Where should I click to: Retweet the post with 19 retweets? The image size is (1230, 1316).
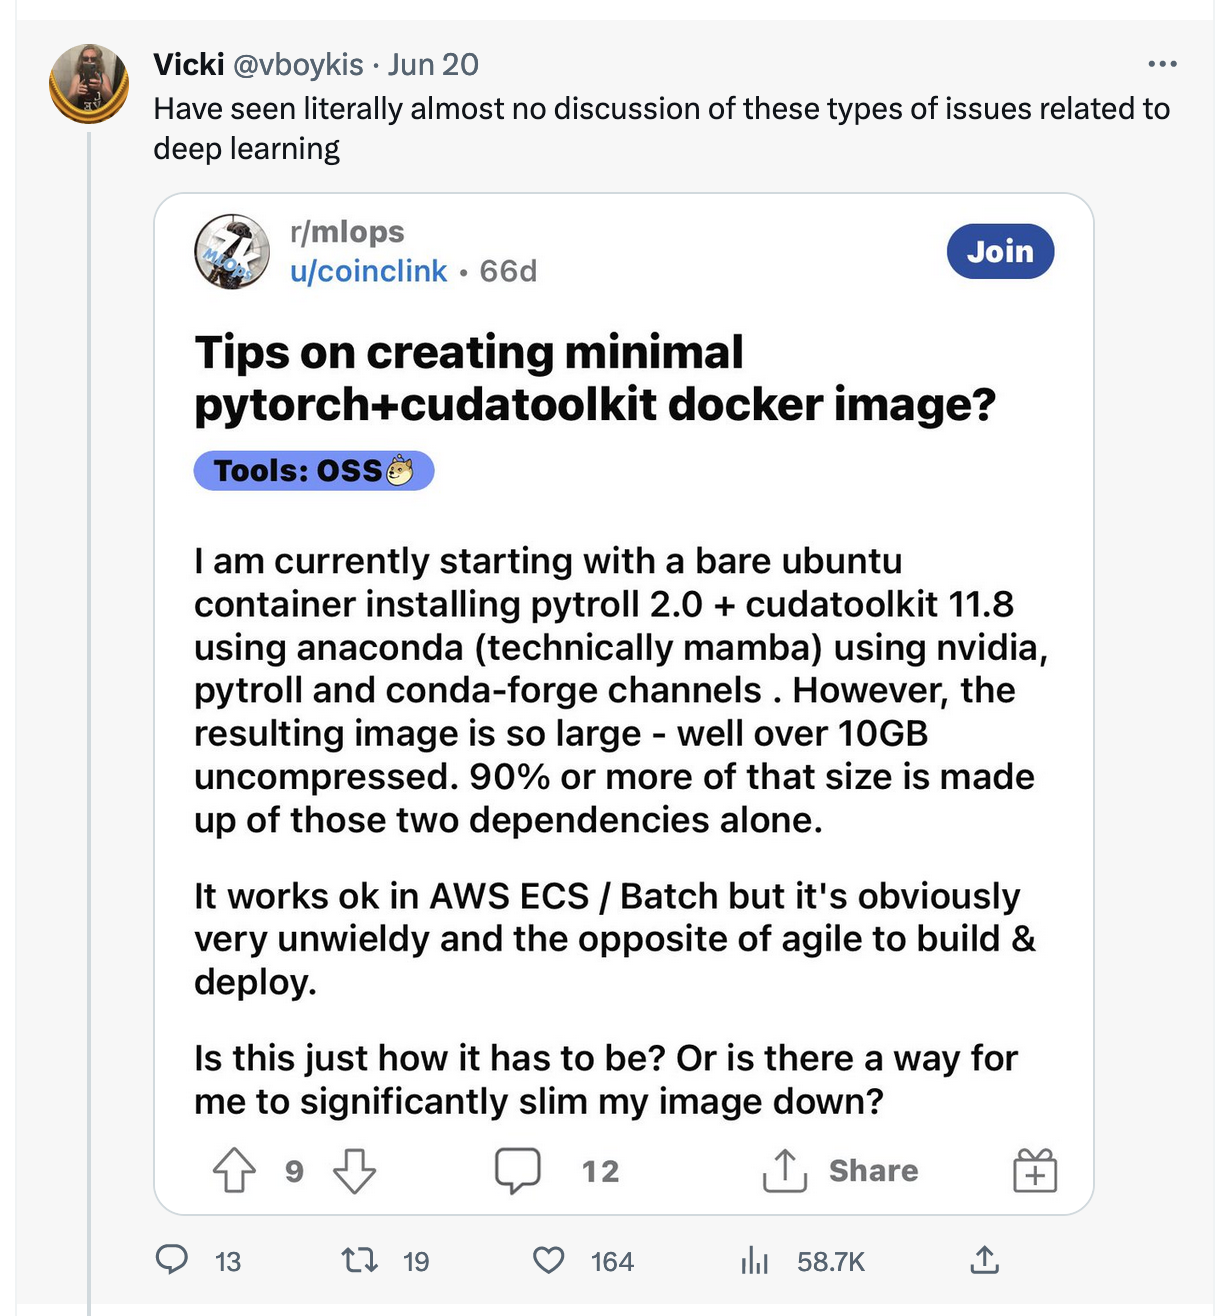(x=360, y=1260)
